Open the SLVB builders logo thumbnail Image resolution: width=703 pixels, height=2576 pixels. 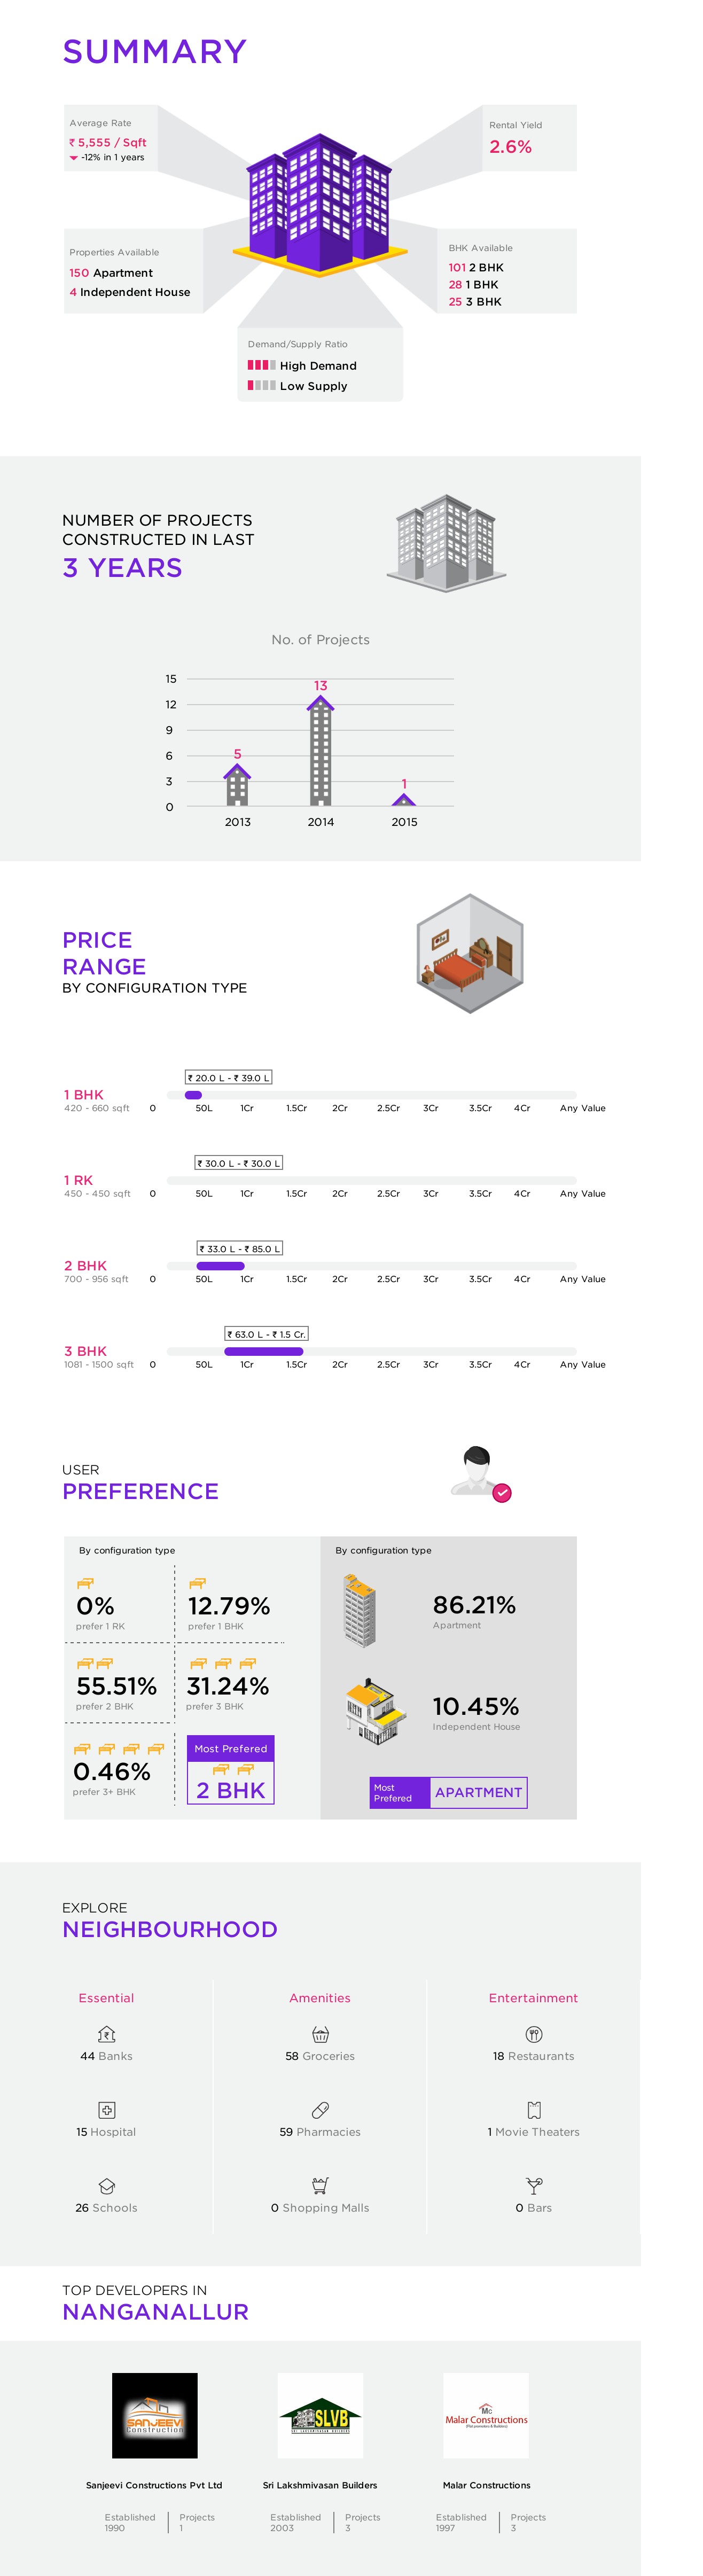tap(320, 2415)
